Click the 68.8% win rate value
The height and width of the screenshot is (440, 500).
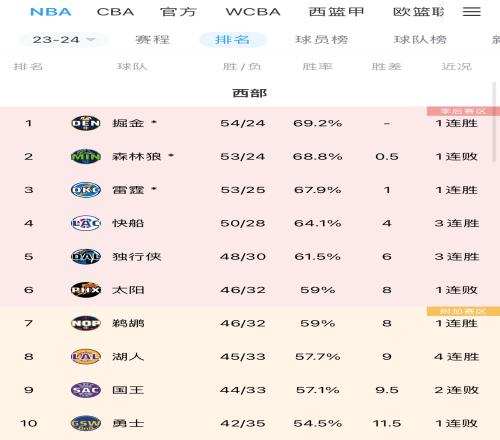(318, 156)
